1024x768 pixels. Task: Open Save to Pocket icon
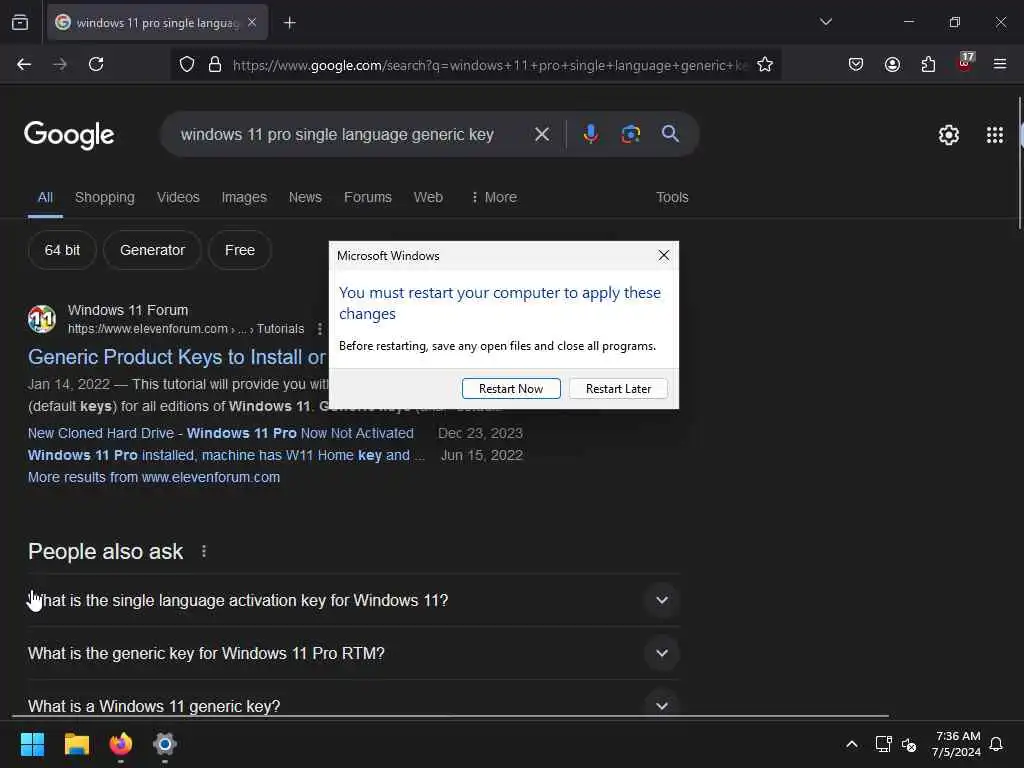[x=856, y=64]
